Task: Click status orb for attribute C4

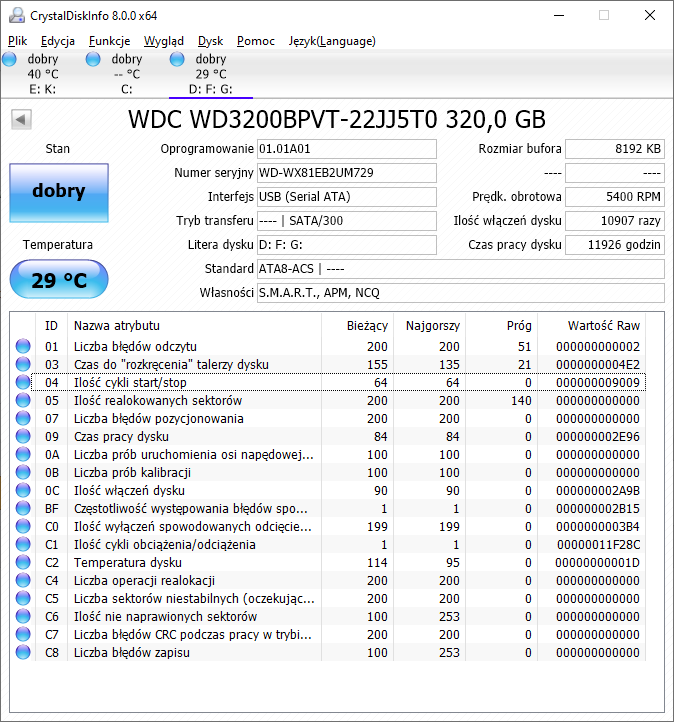Action: [x=23, y=580]
